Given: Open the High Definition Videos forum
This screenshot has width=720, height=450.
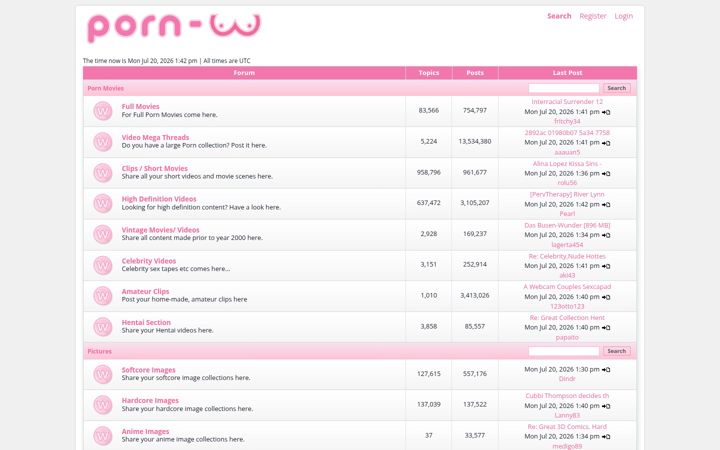Looking at the screenshot, I should pos(159,199).
